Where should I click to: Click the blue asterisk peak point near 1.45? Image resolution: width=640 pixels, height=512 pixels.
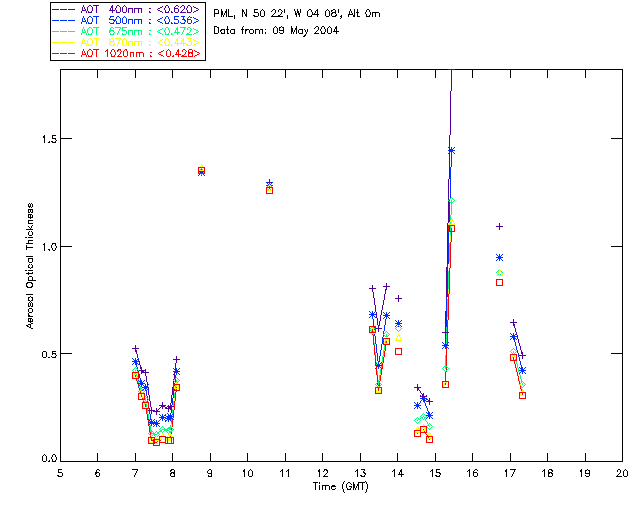tap(451, 151)
